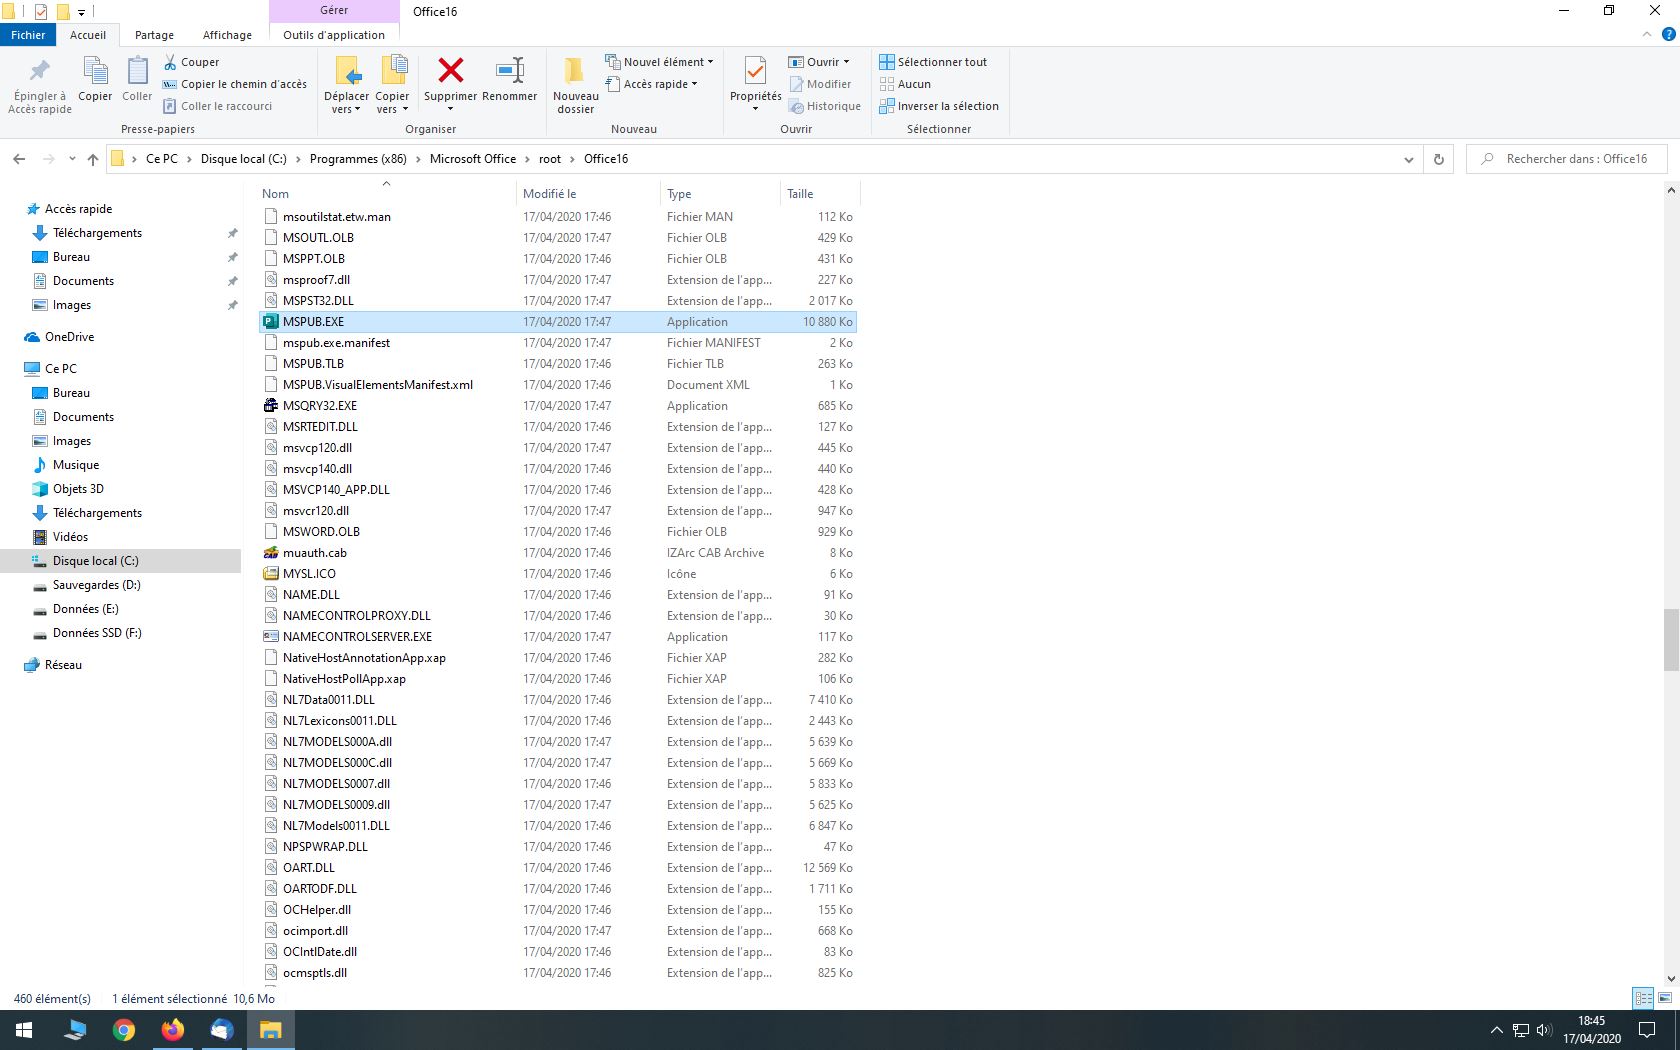This screenshot has width=1680, height=1050.
Task: Switch to large icons view layout
Action: [x=1665, y=998]
